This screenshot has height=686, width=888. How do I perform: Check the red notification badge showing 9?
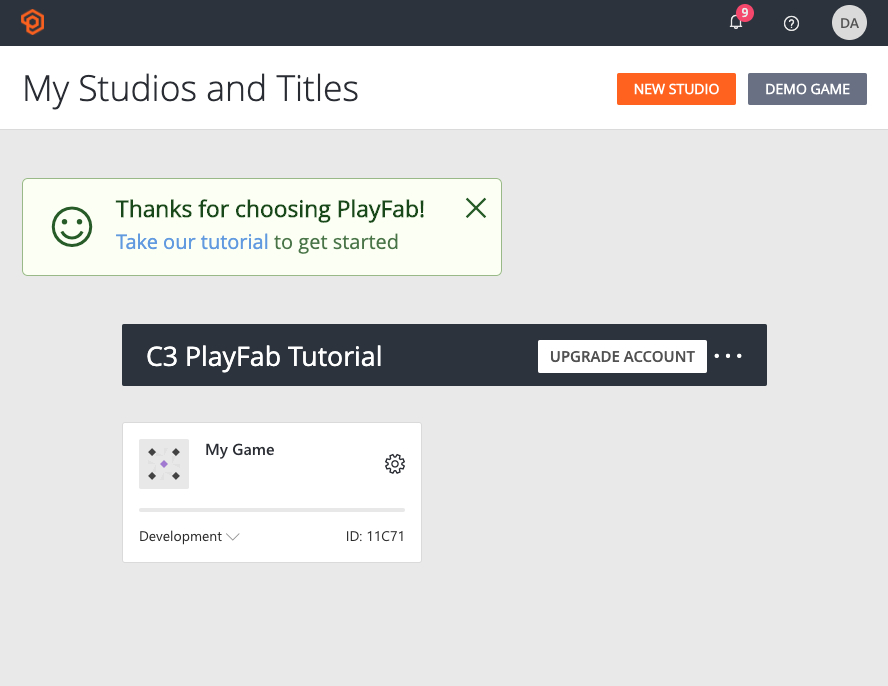pos(743,14)
